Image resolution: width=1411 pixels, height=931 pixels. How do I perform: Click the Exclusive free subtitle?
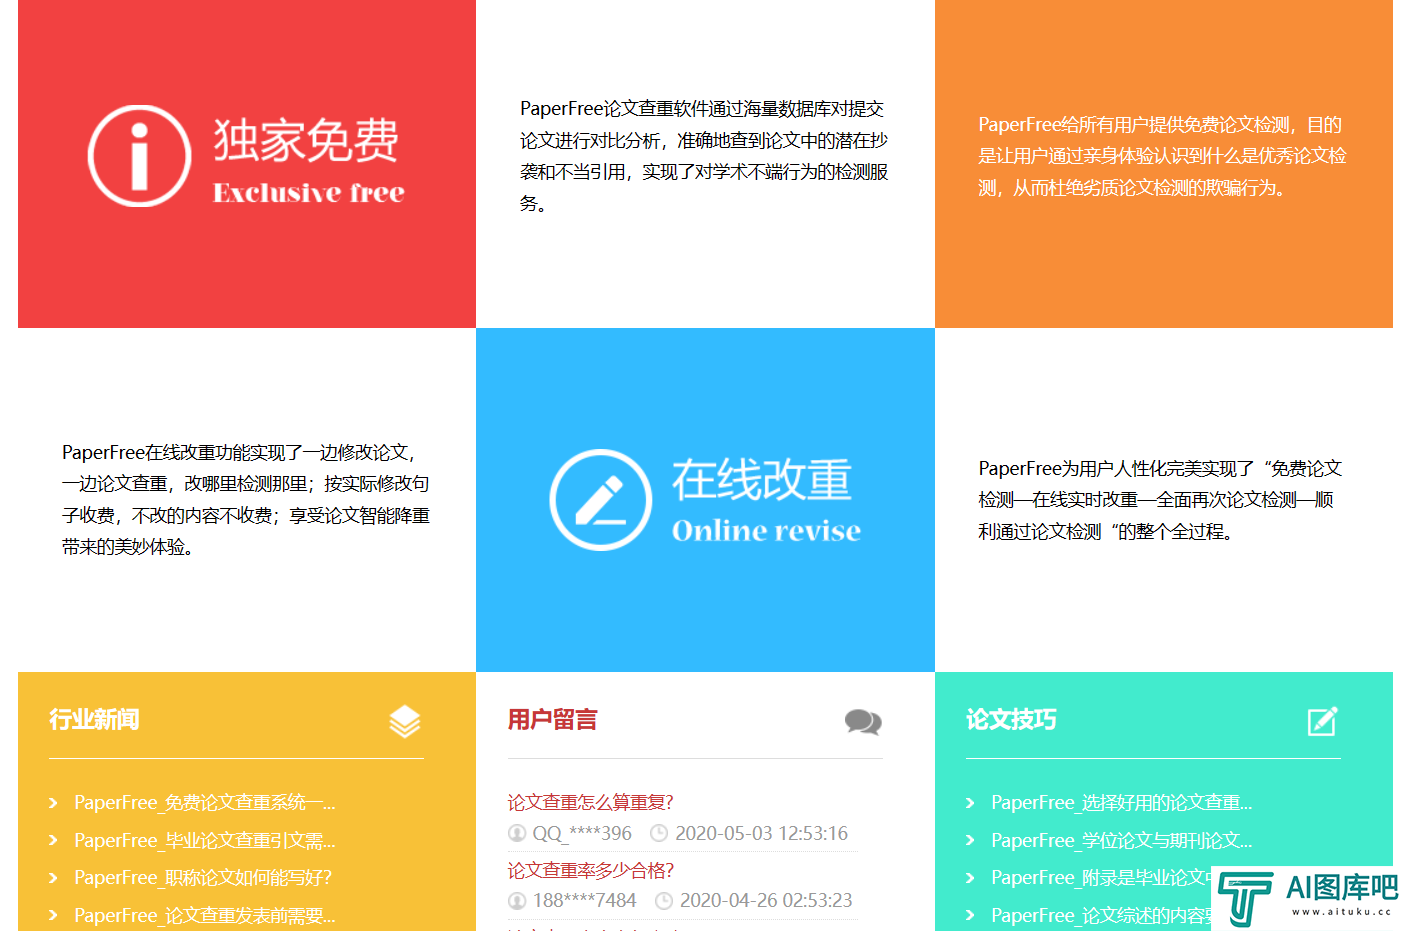coord(309,193)
